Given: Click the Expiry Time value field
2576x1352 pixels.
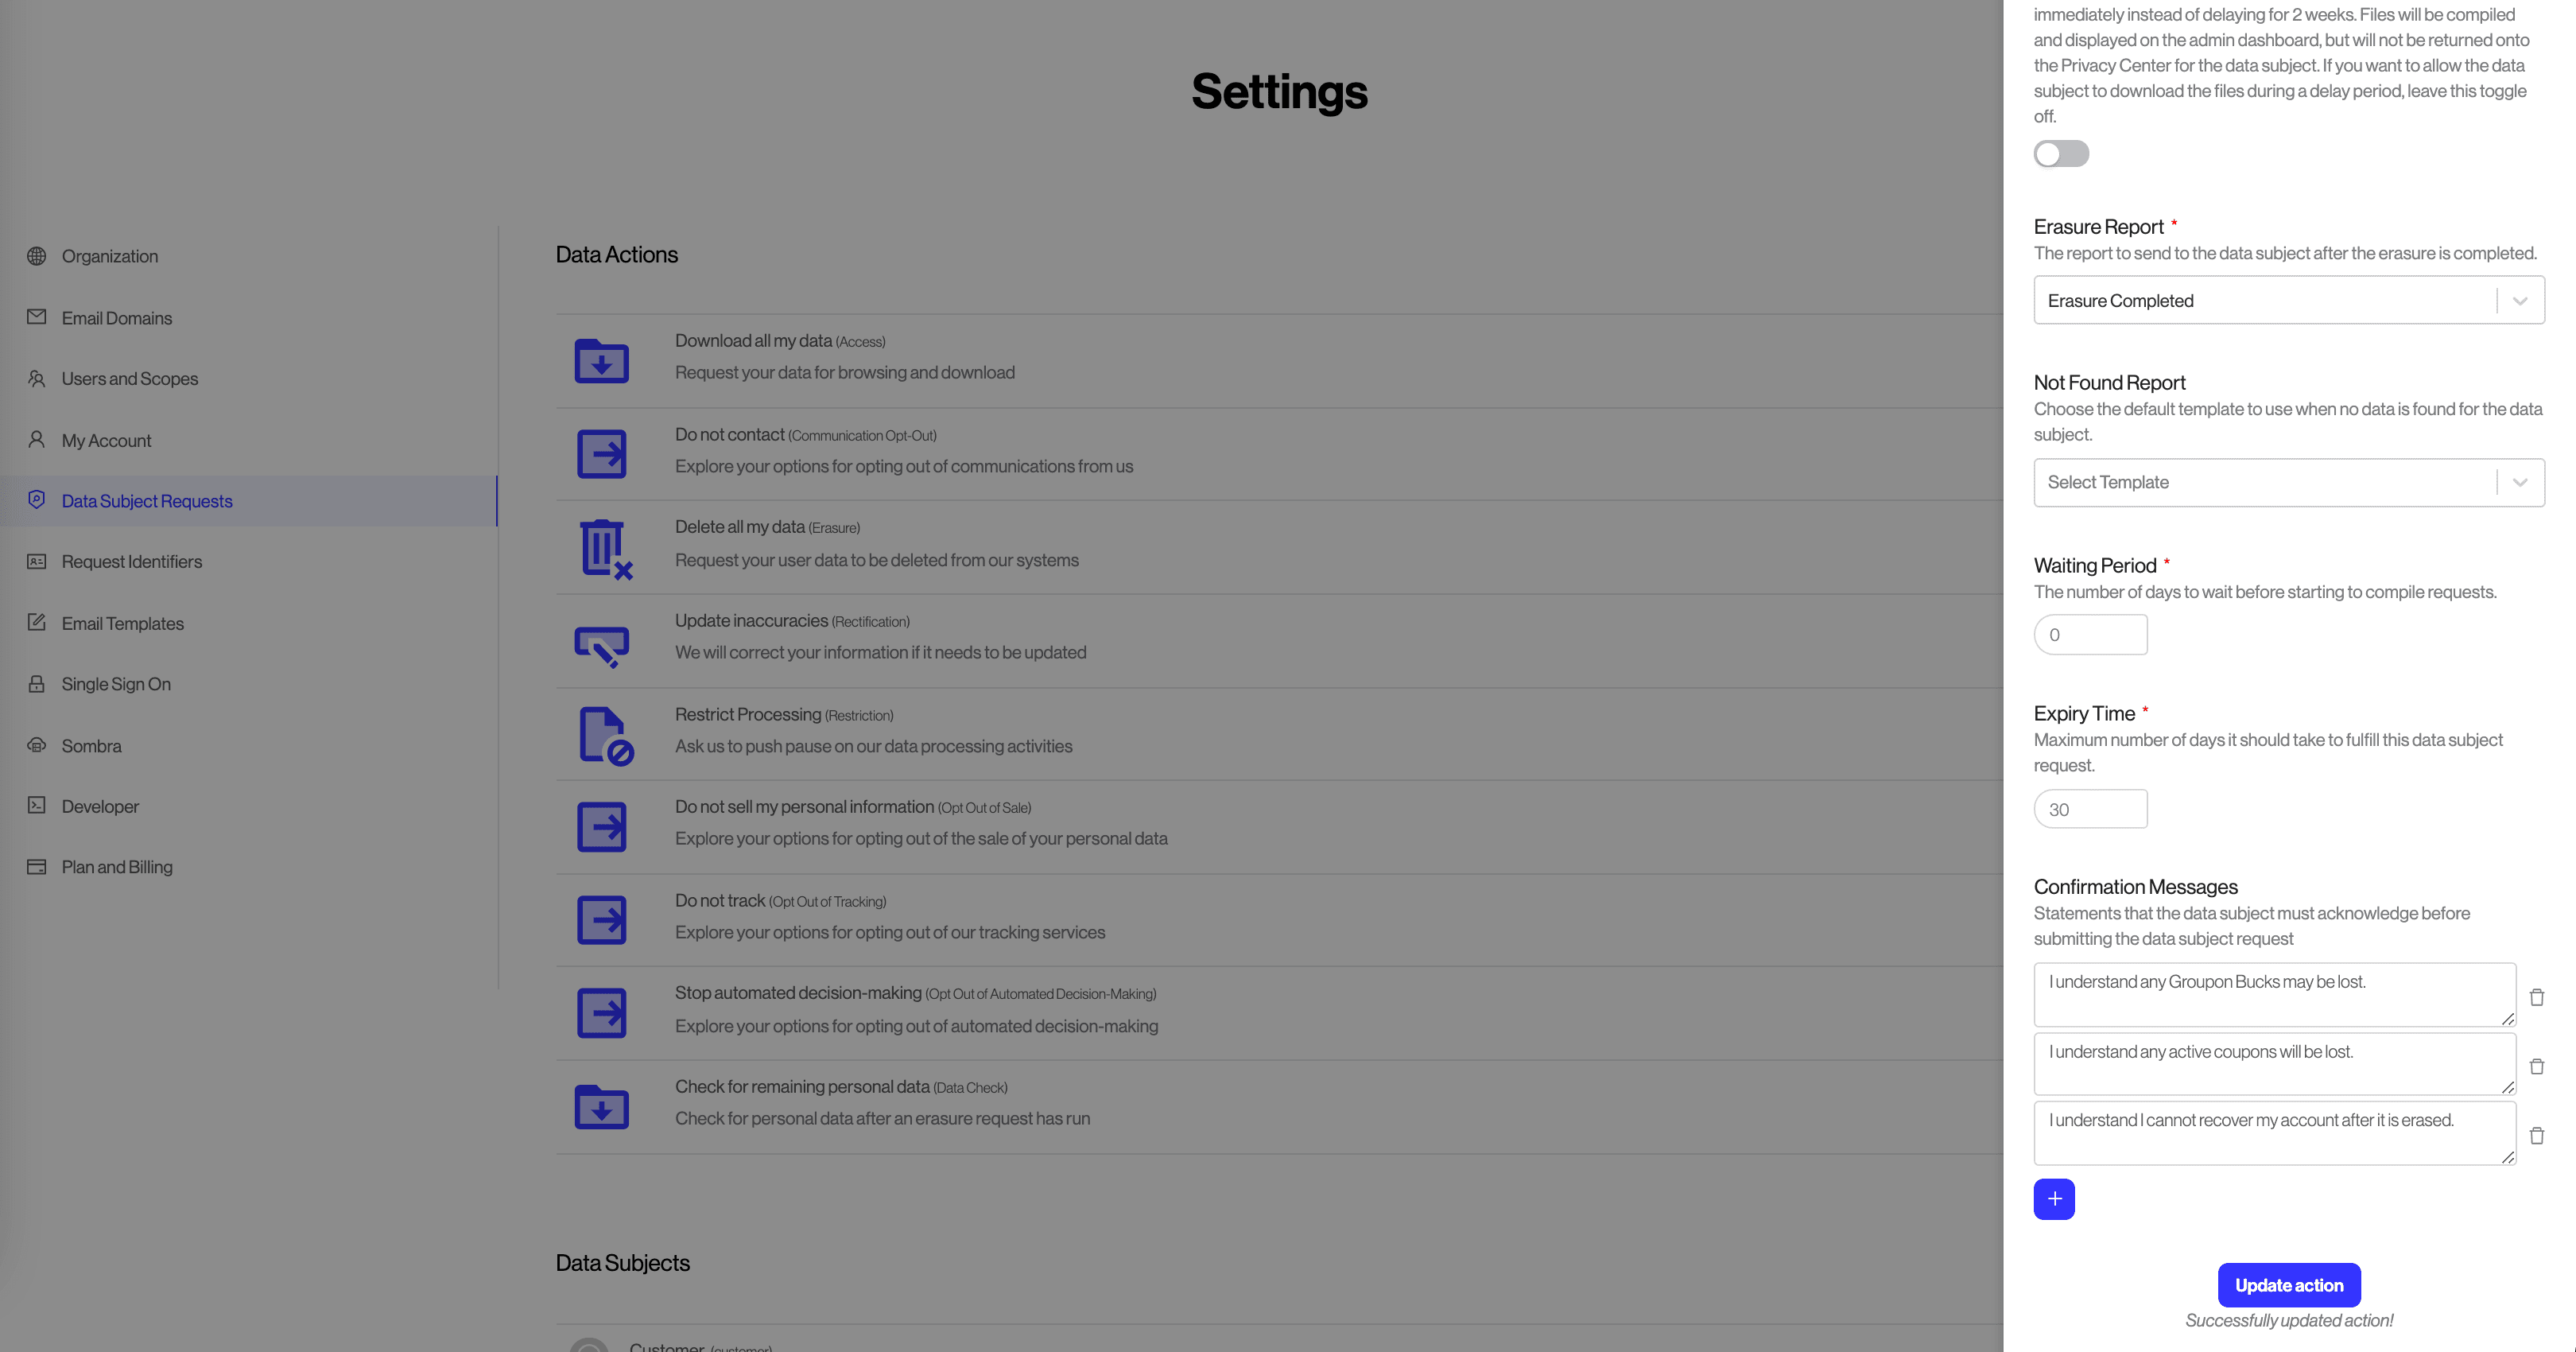Looking at the screenshot, I should (2090, 808).
